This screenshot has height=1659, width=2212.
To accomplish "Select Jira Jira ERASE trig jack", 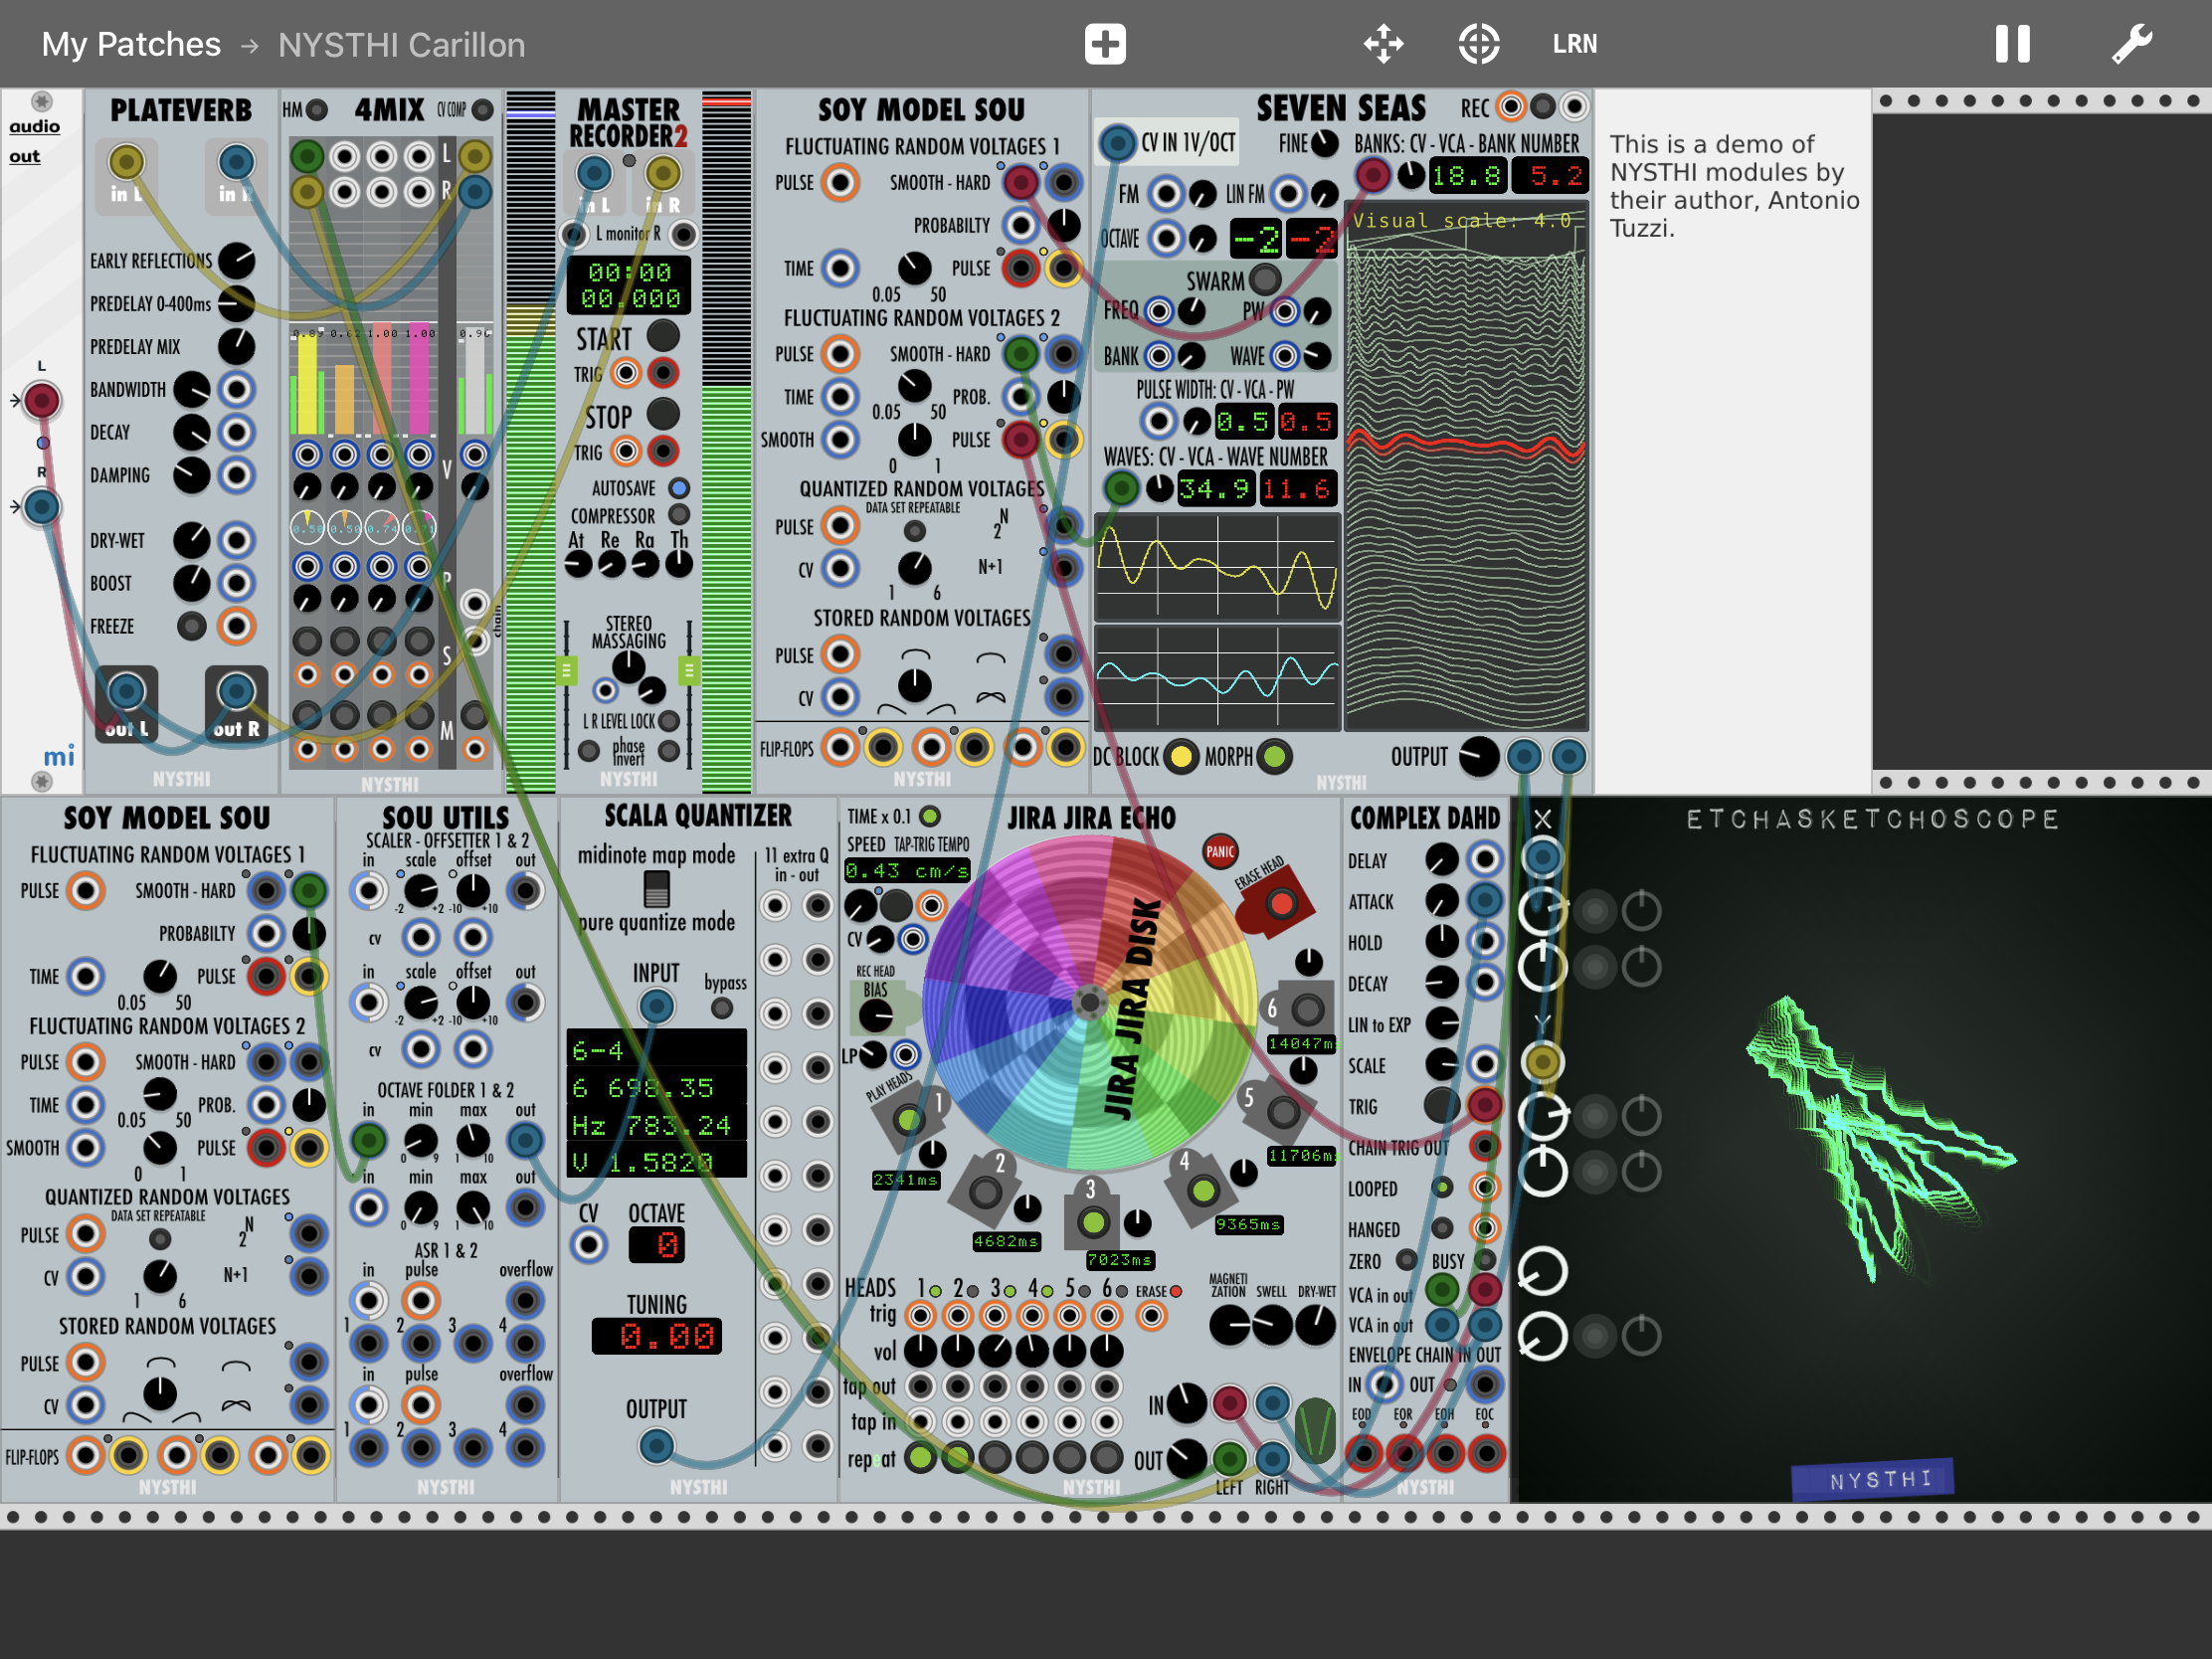I will (1151, 1316).
